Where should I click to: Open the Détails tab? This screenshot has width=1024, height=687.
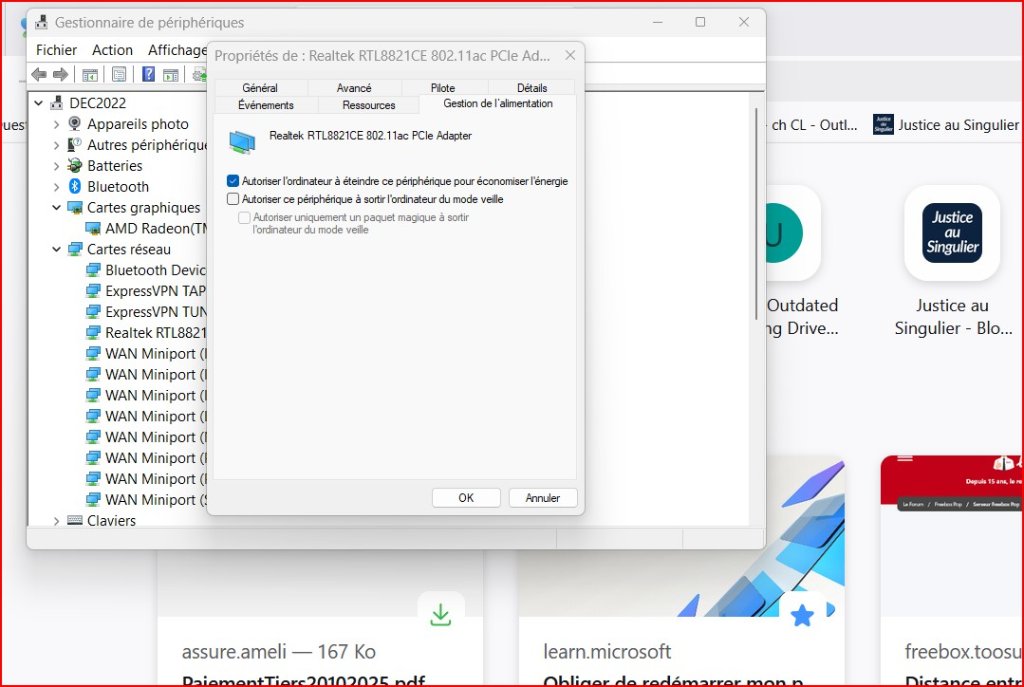click(x=532, y=88)
